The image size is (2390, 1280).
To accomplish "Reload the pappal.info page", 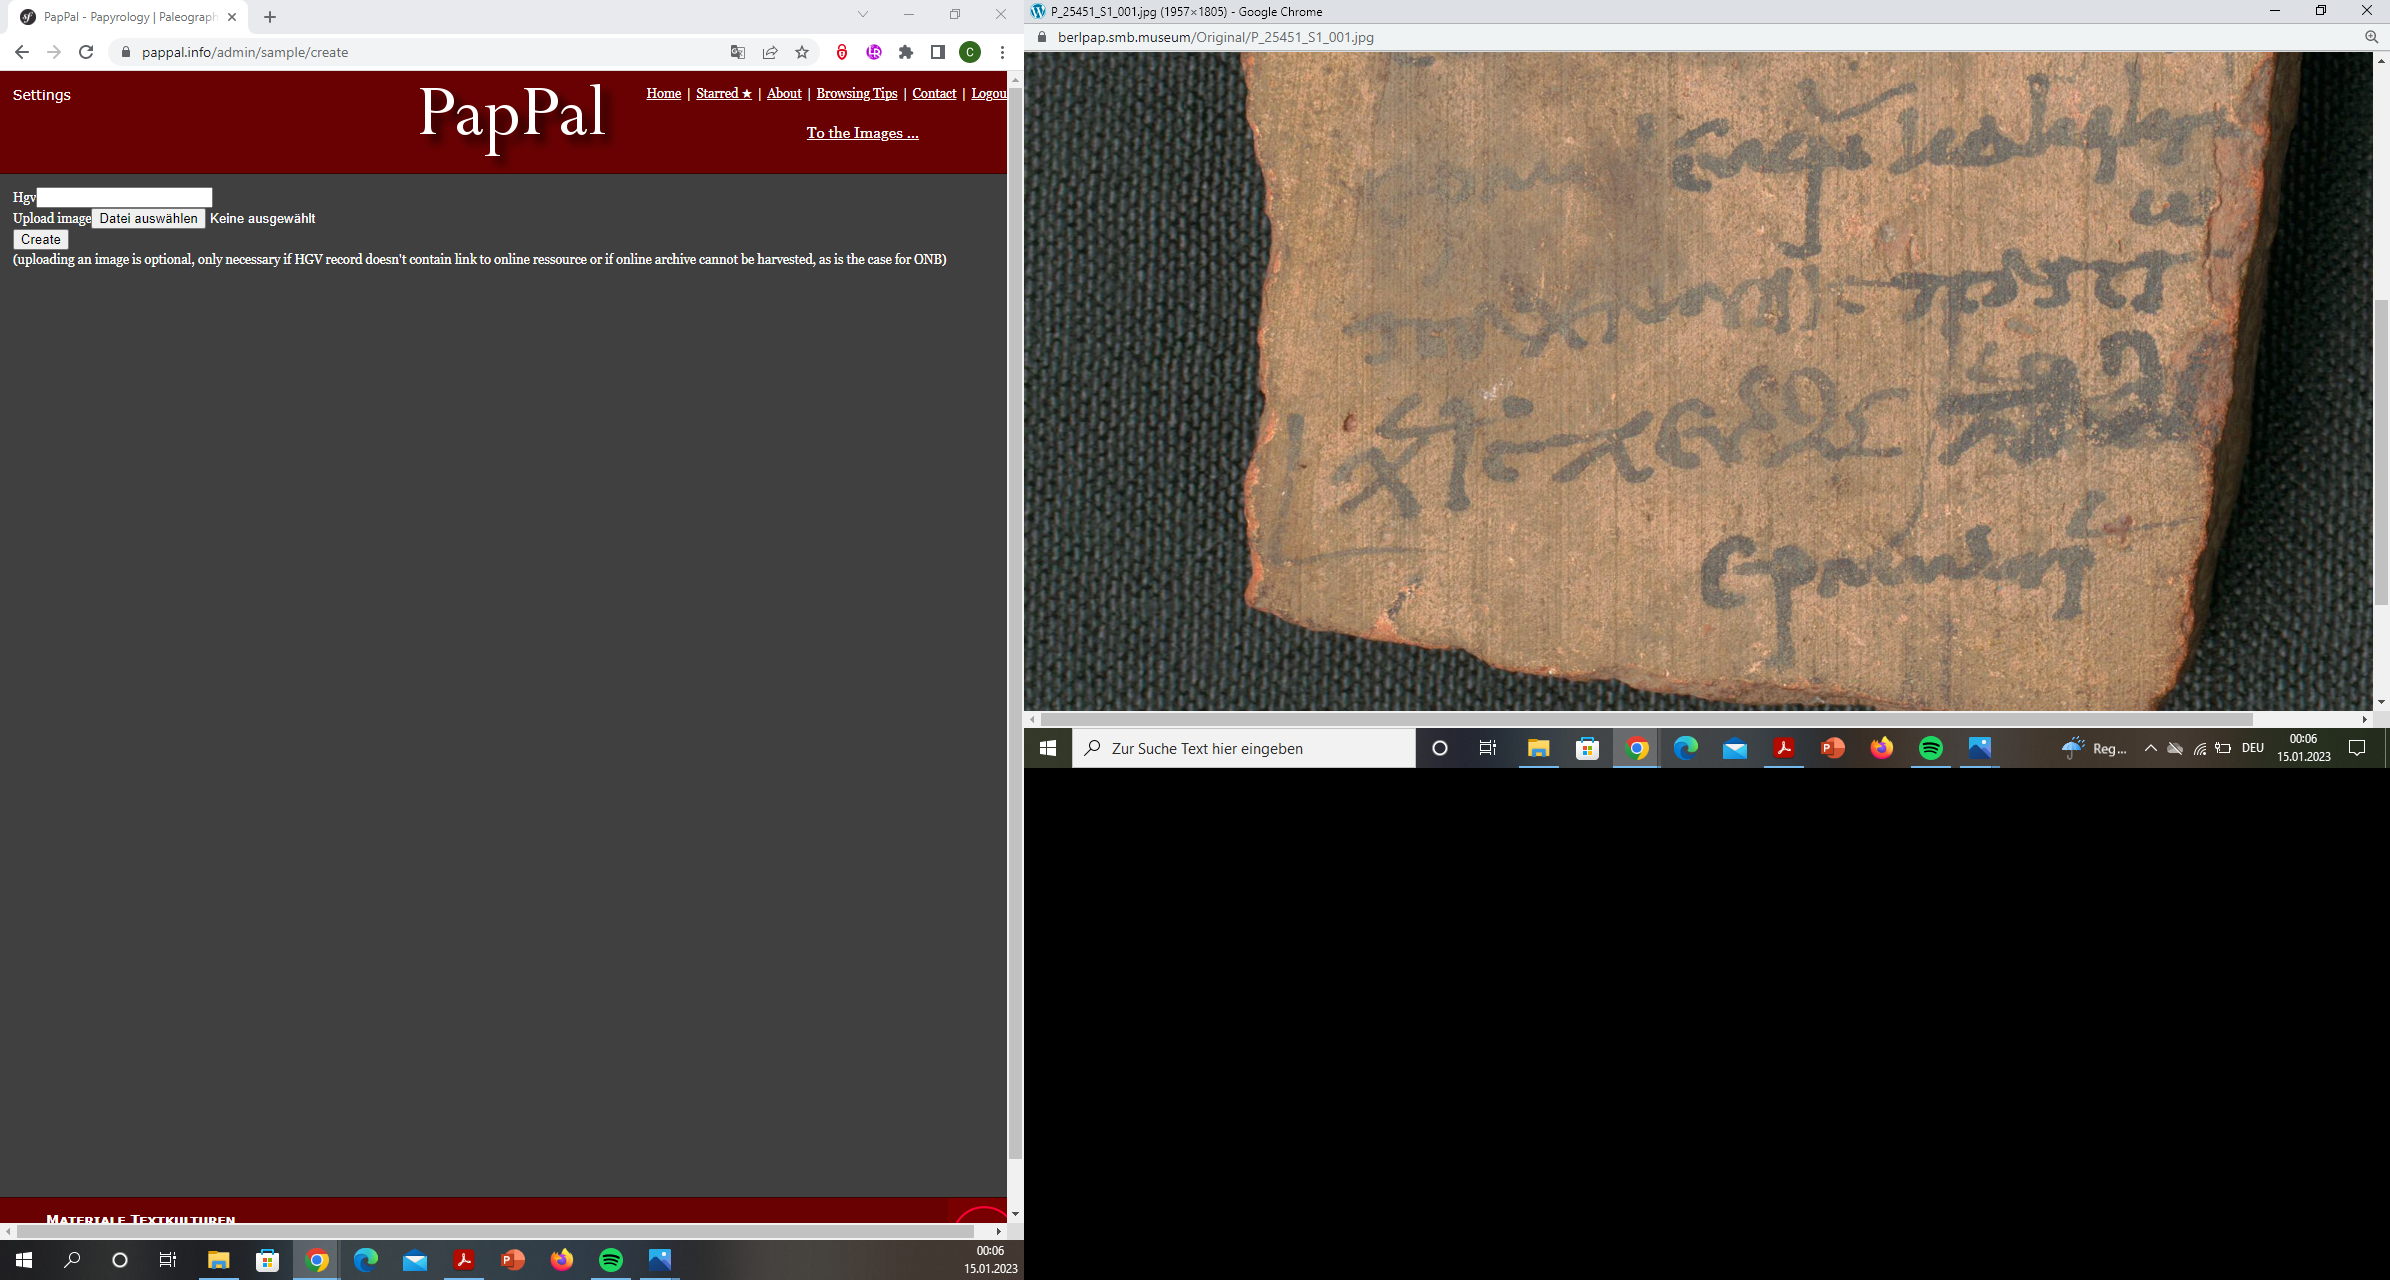I will coord(86,52).
